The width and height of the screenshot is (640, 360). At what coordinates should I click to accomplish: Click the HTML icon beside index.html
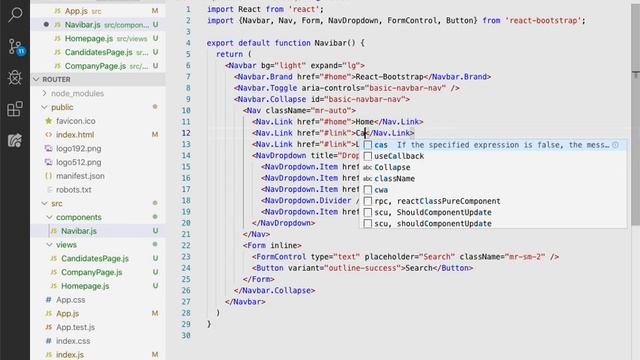click(x=49, y=135)
